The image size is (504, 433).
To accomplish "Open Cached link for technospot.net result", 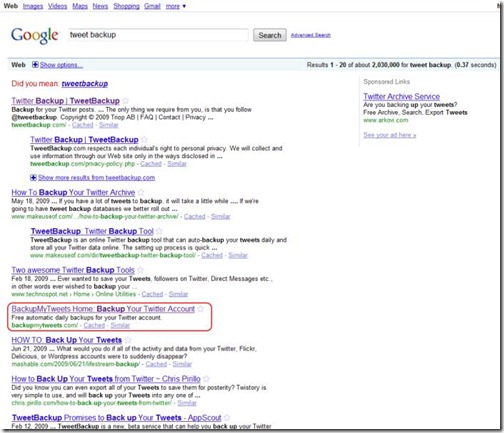I will click(x=152, y=294).
